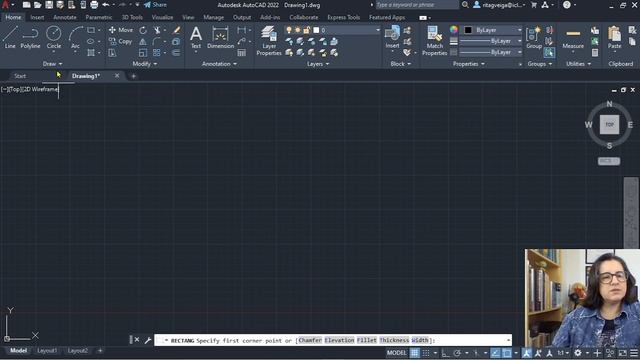The width and height of the screenshot is (640, 360).
Task: Click the Scale tool icon
Action: click(x=143, y=53)
